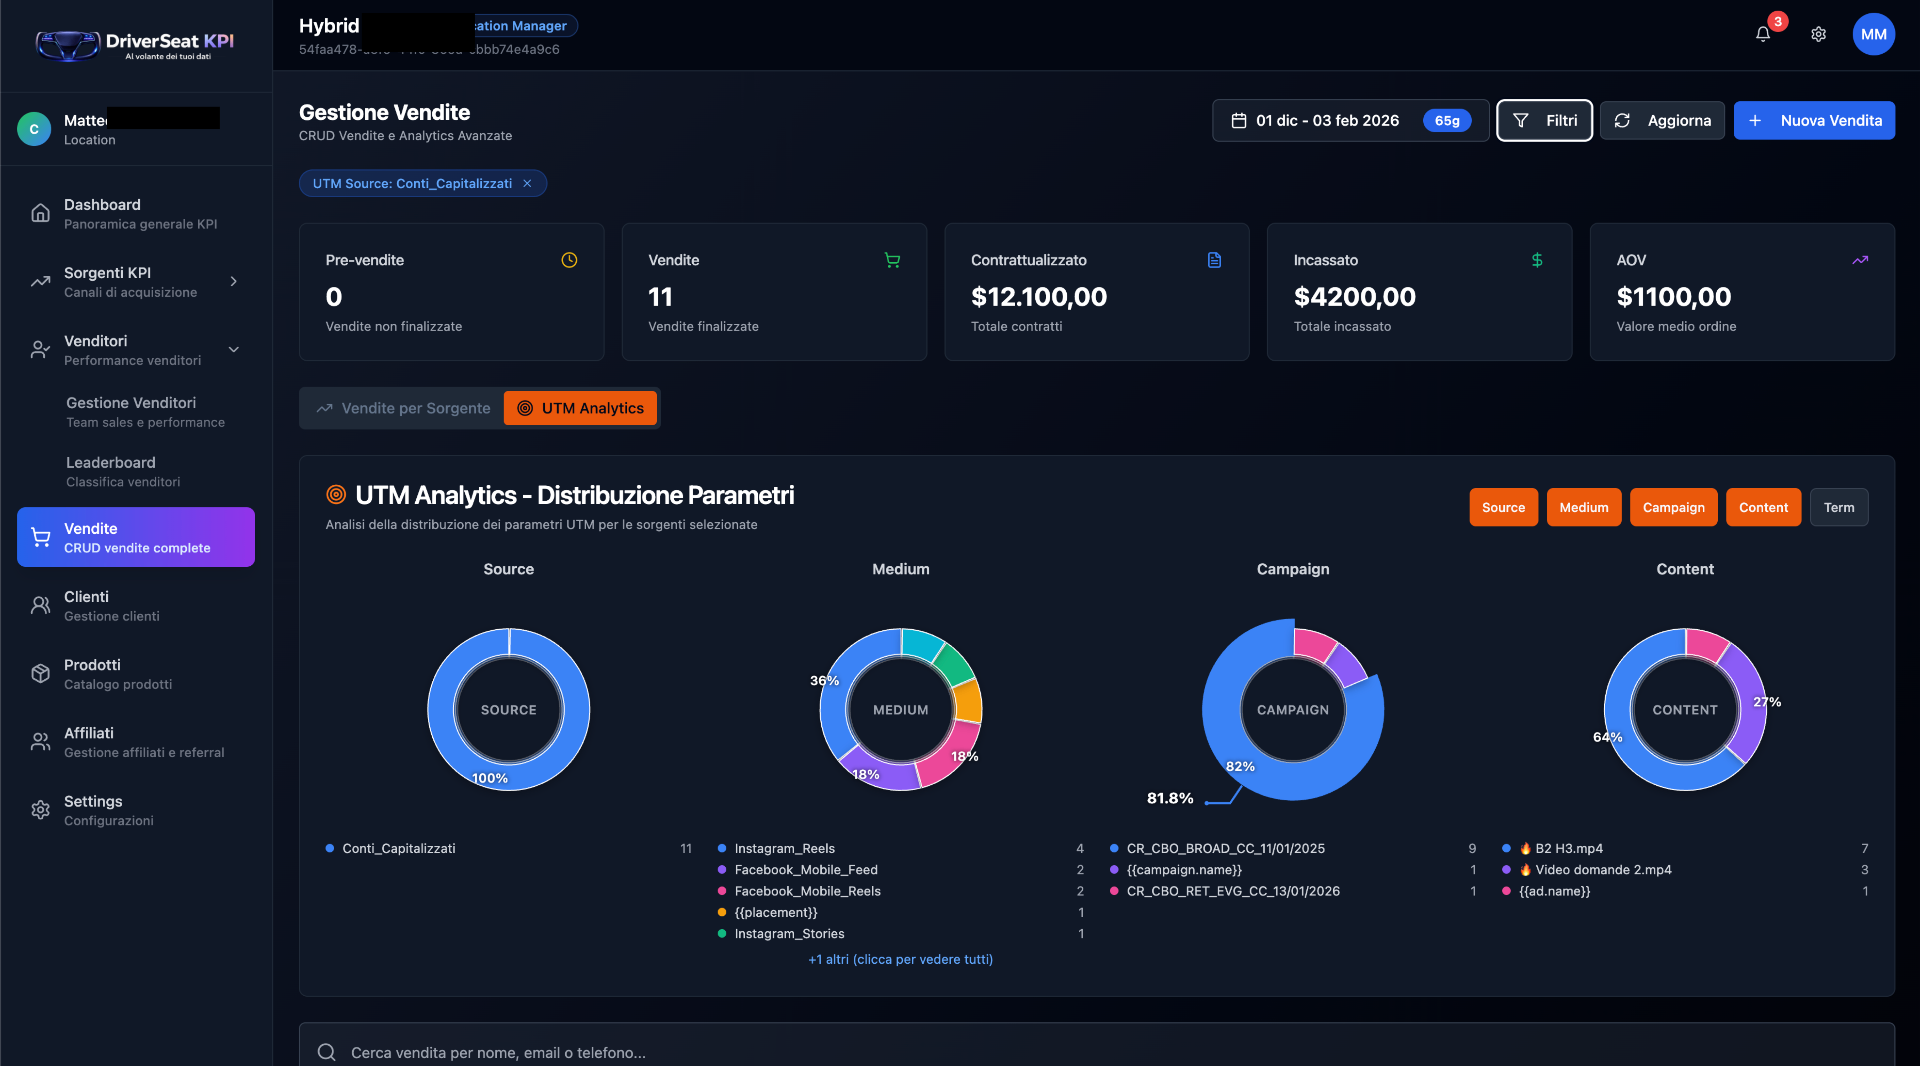
Task: Switch to Vendite per Sorgente tab
Action: 403,408
